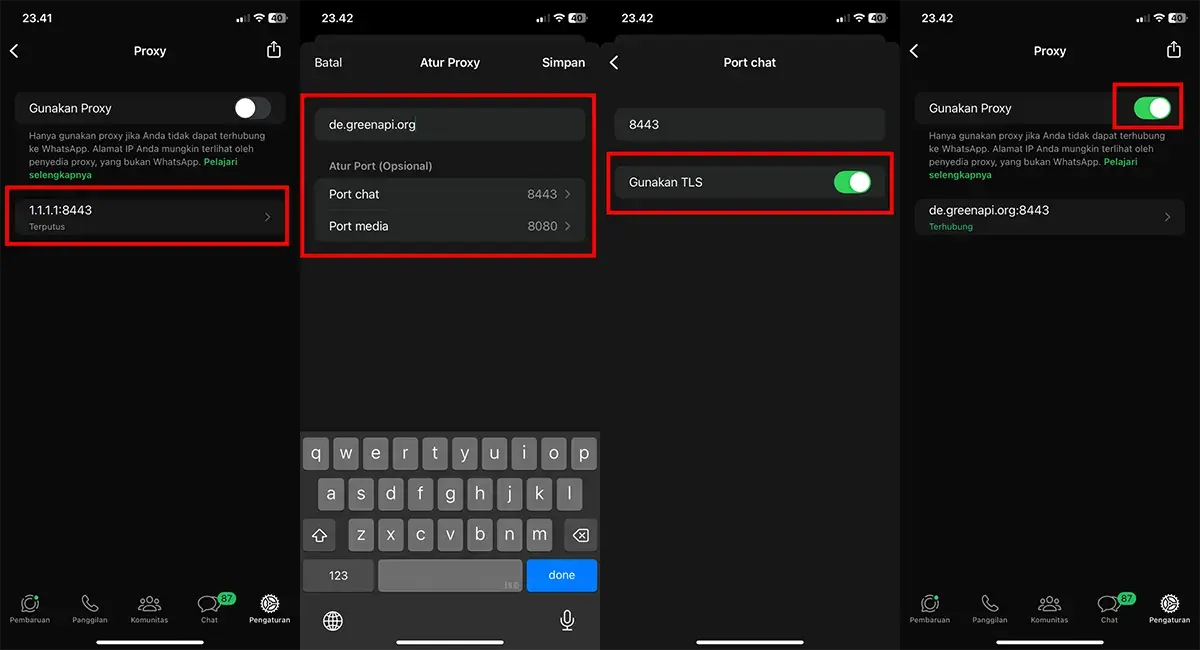Expand the Port chat row
1200x650 pixels.
pos(450,194)
